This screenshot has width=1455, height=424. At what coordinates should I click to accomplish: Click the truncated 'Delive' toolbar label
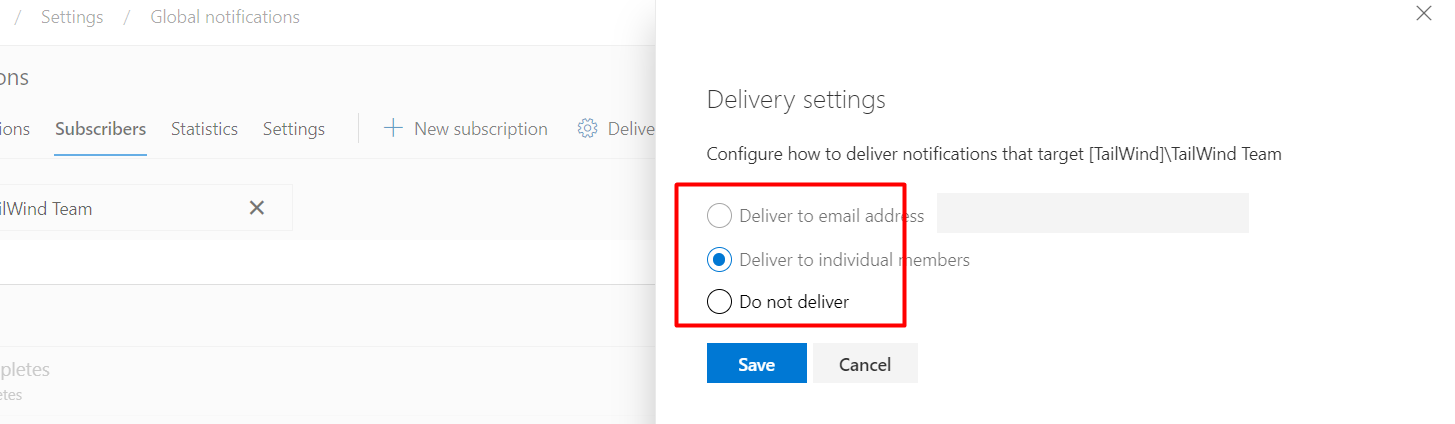631,129
